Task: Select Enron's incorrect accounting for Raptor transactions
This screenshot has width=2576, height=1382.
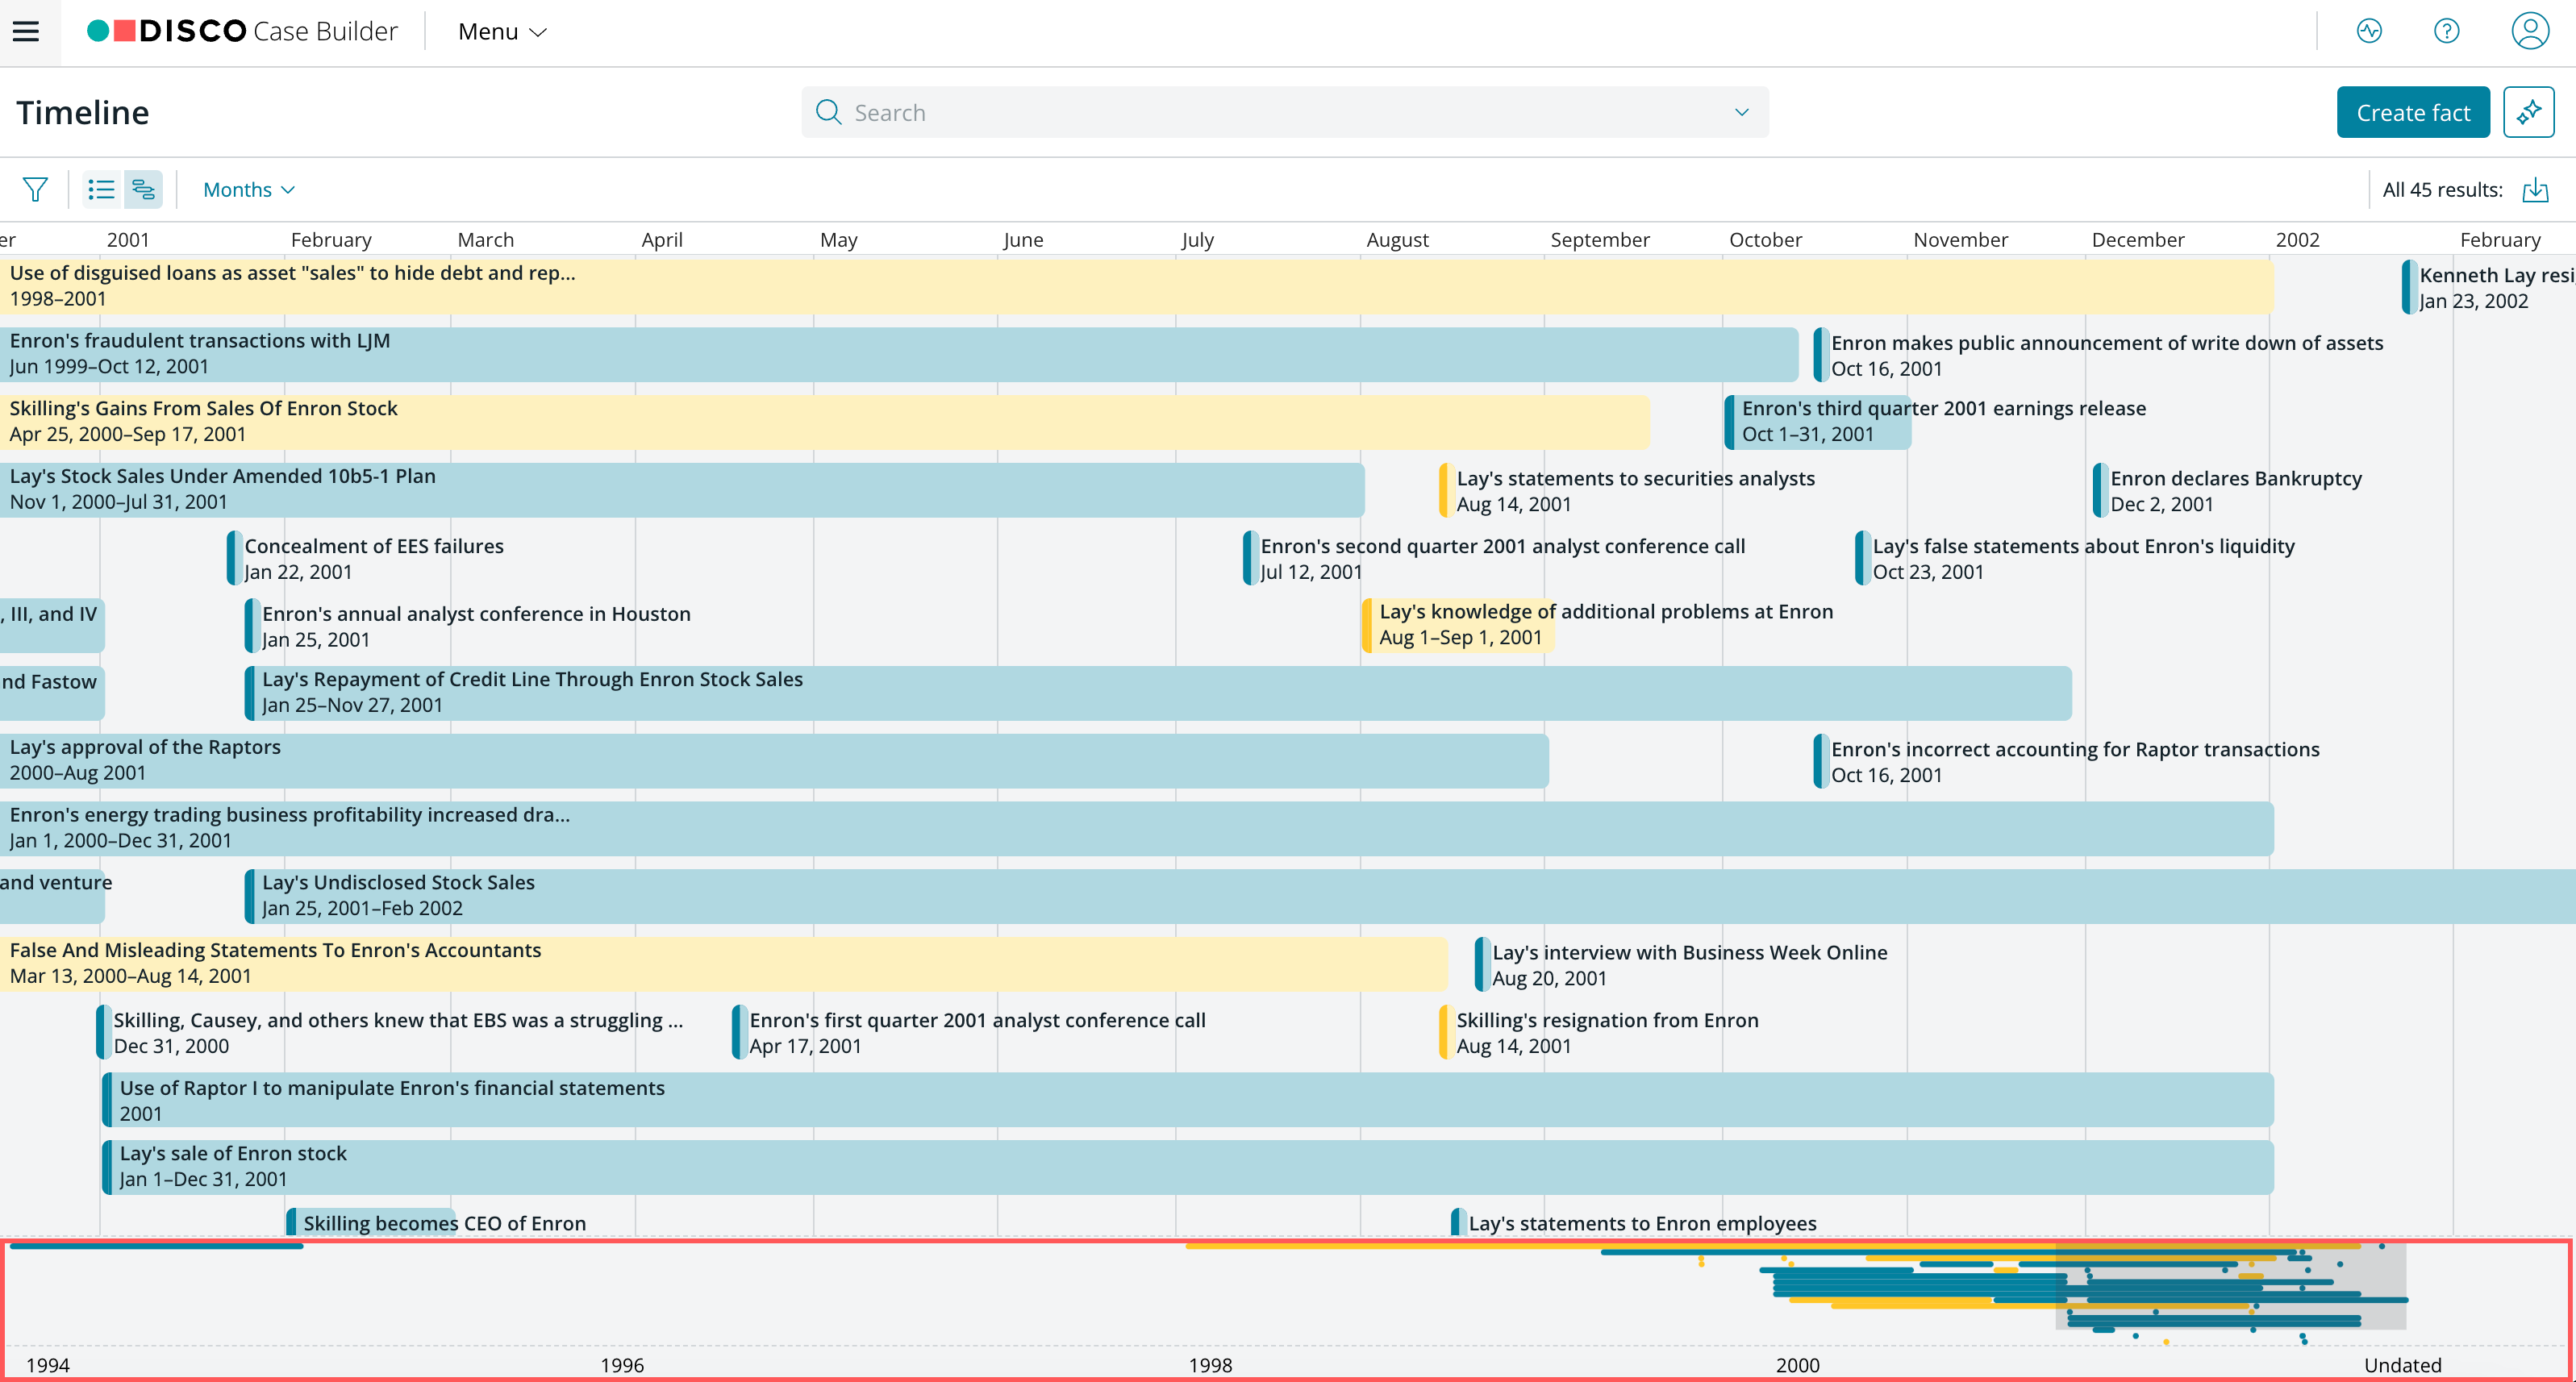Action: point(2067,762)
